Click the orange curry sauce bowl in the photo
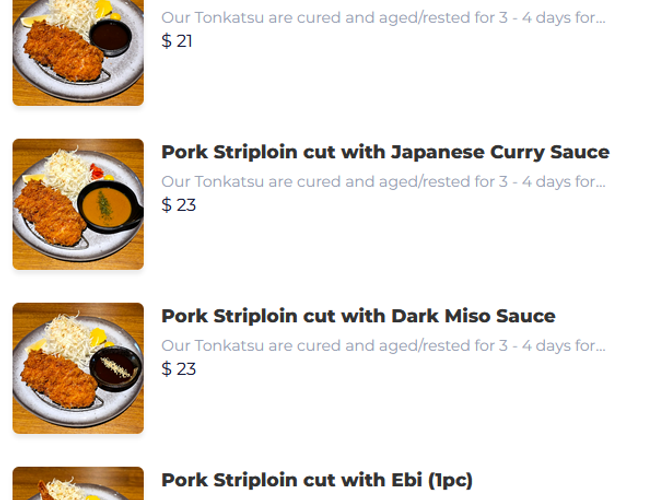The image size is (667, 500). click(x=106, y=207)
